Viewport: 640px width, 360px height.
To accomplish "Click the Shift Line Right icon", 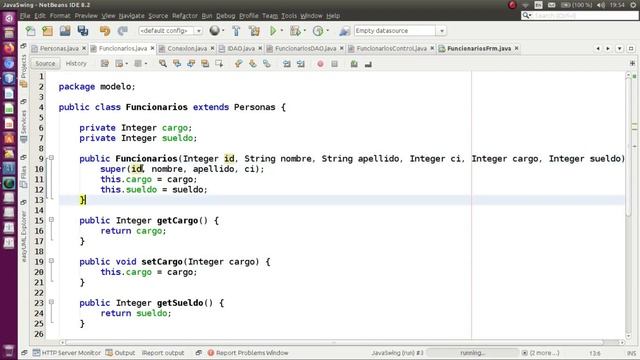I will pyautogui.click(x=301, y=64).
